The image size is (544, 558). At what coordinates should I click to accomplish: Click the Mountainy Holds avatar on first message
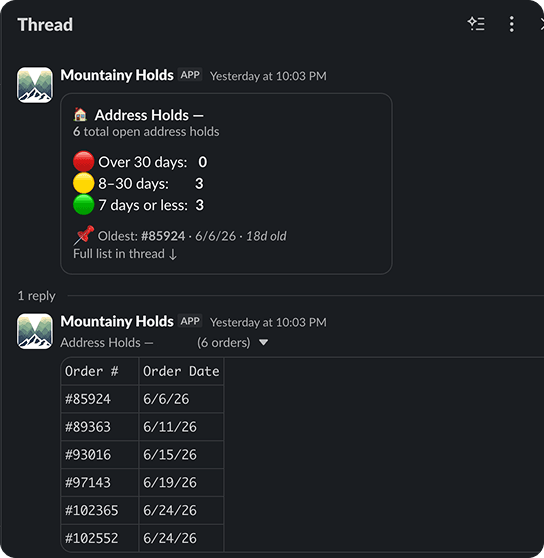[x=35, y=85]
